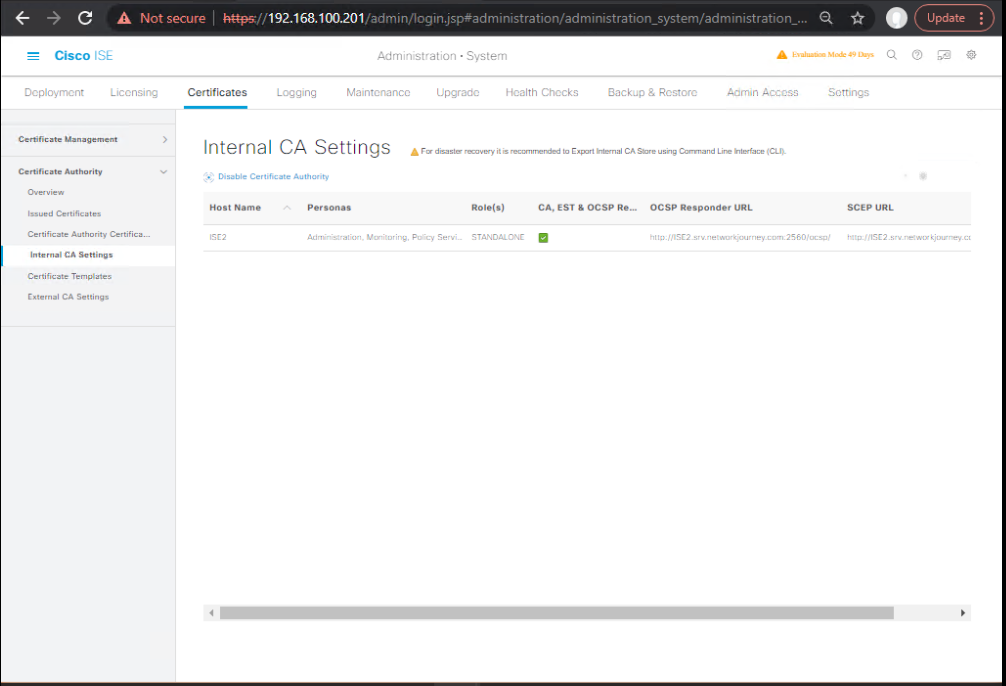The image size is (1006, 686).
Task: Click OCSP Responder URL column header
Action: (701, 208)
